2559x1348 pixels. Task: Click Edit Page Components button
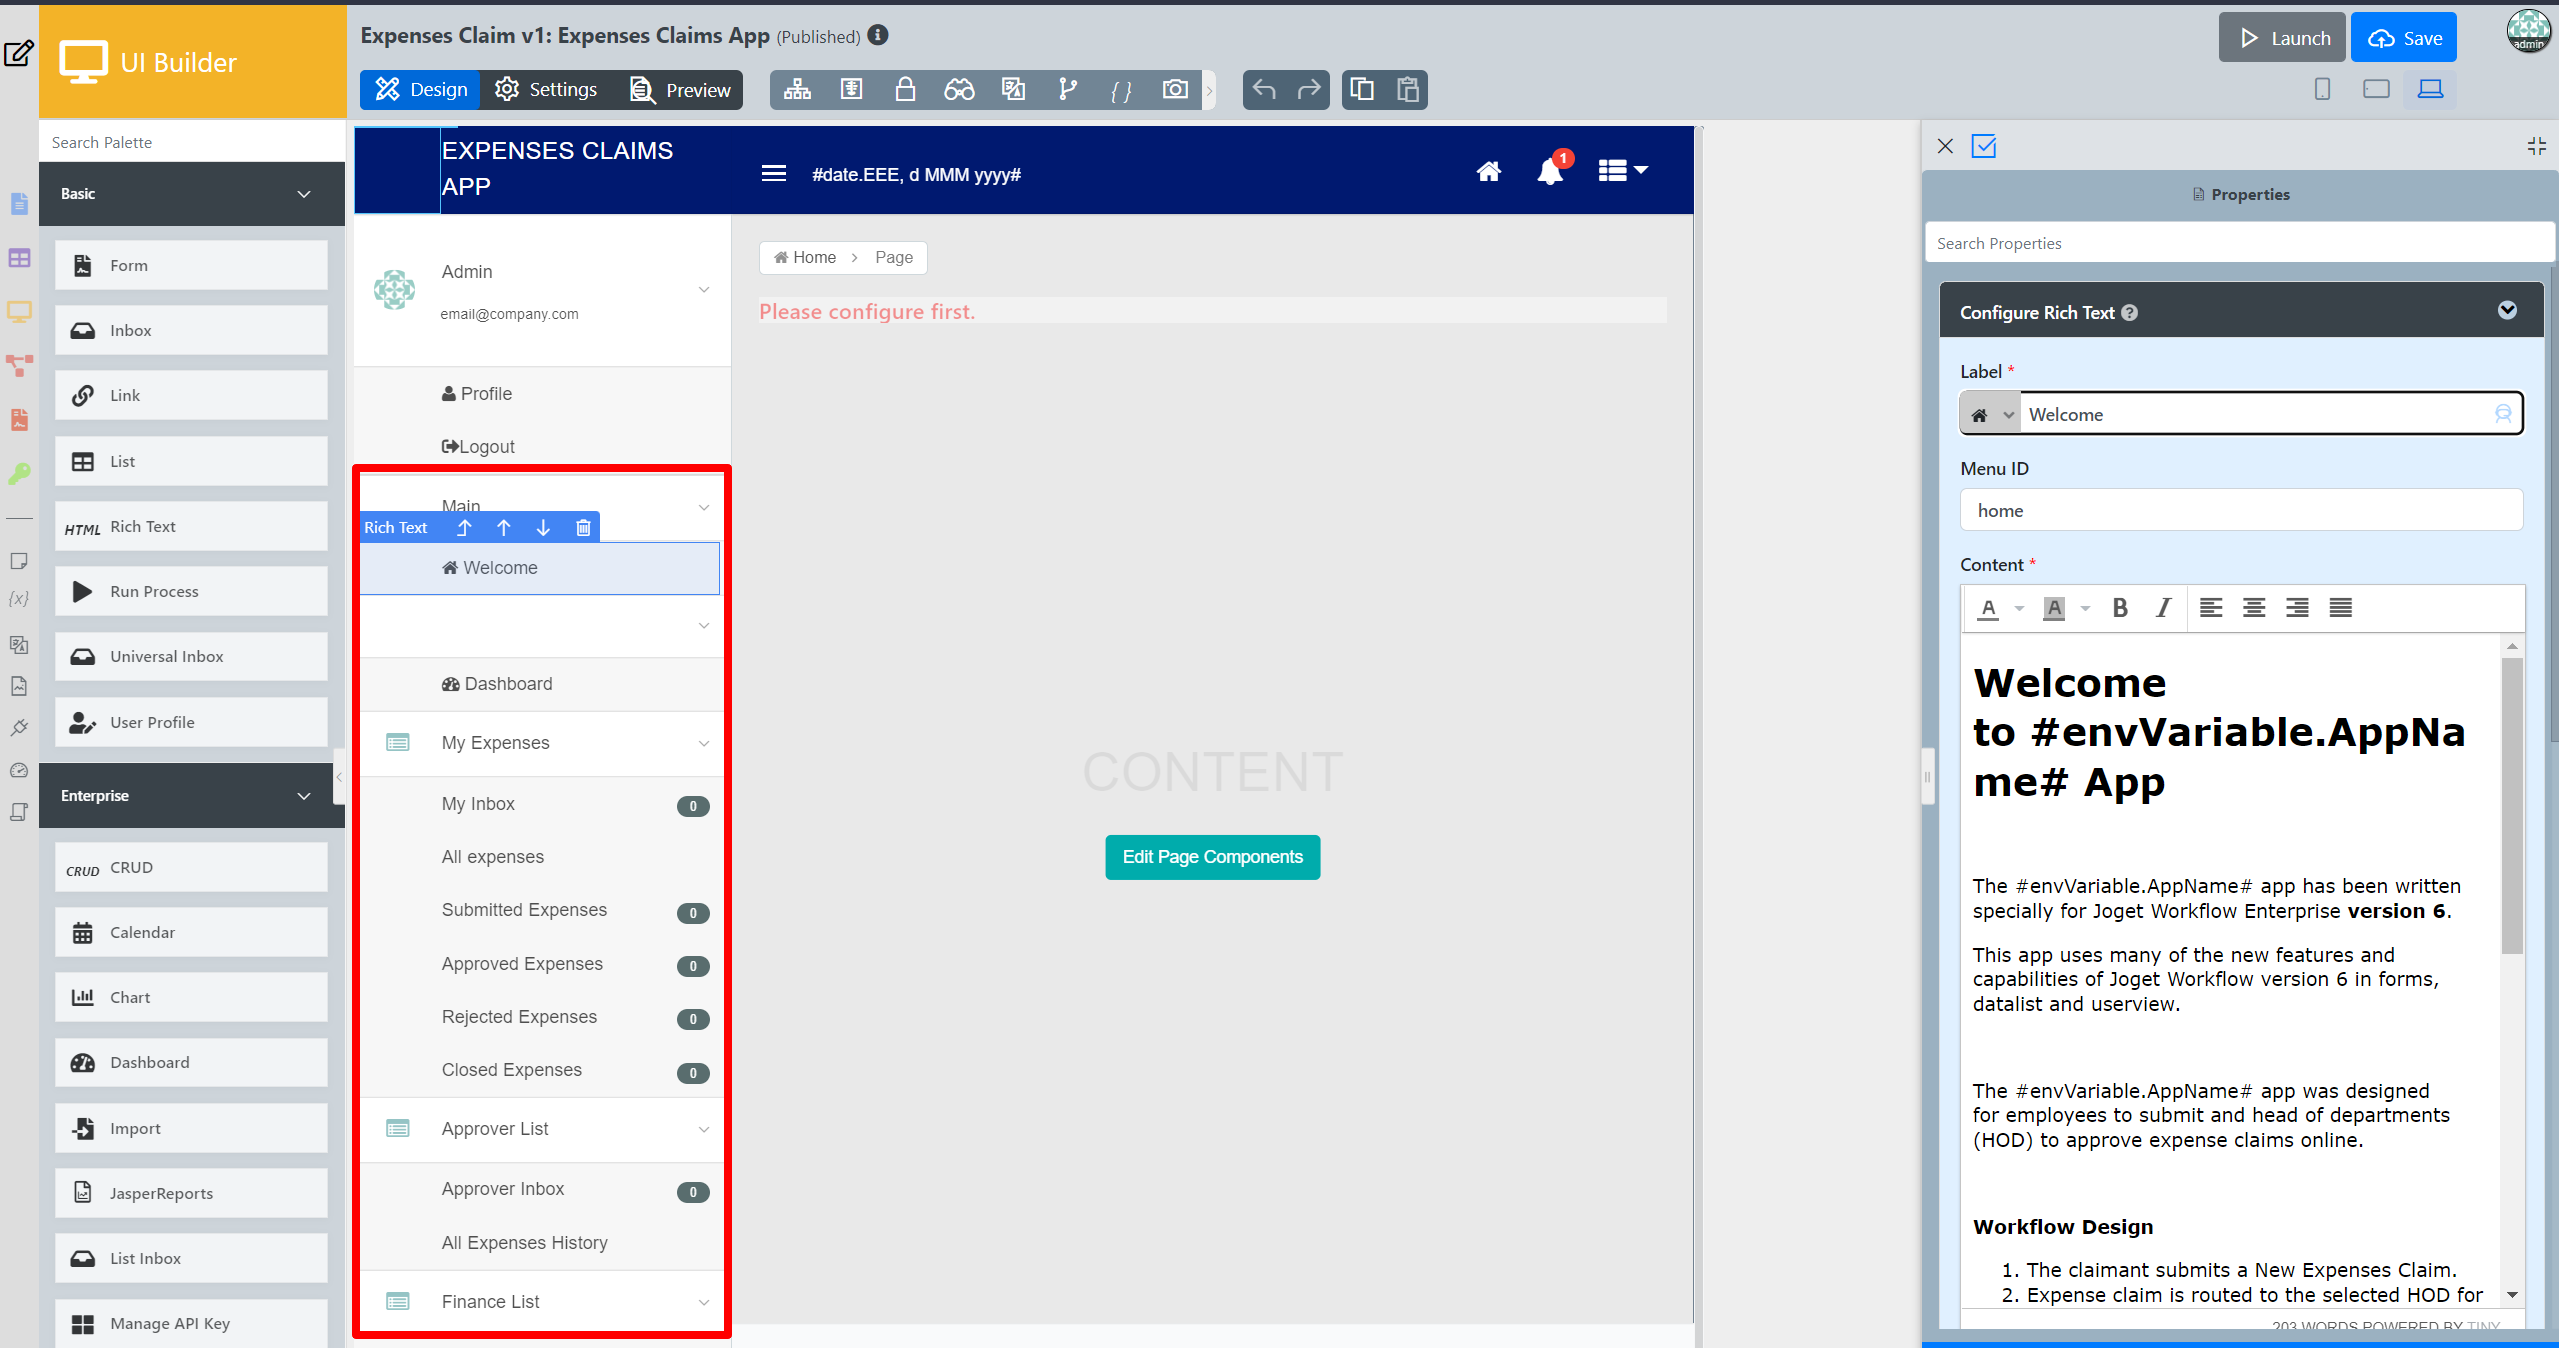(1212, 857)
